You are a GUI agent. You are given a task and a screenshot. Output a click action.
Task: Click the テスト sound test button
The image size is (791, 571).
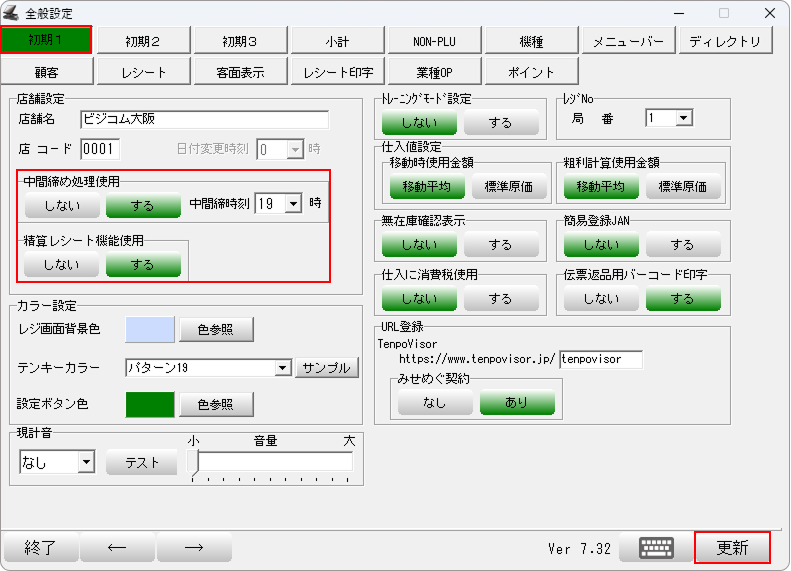click(x=141, y=462)
